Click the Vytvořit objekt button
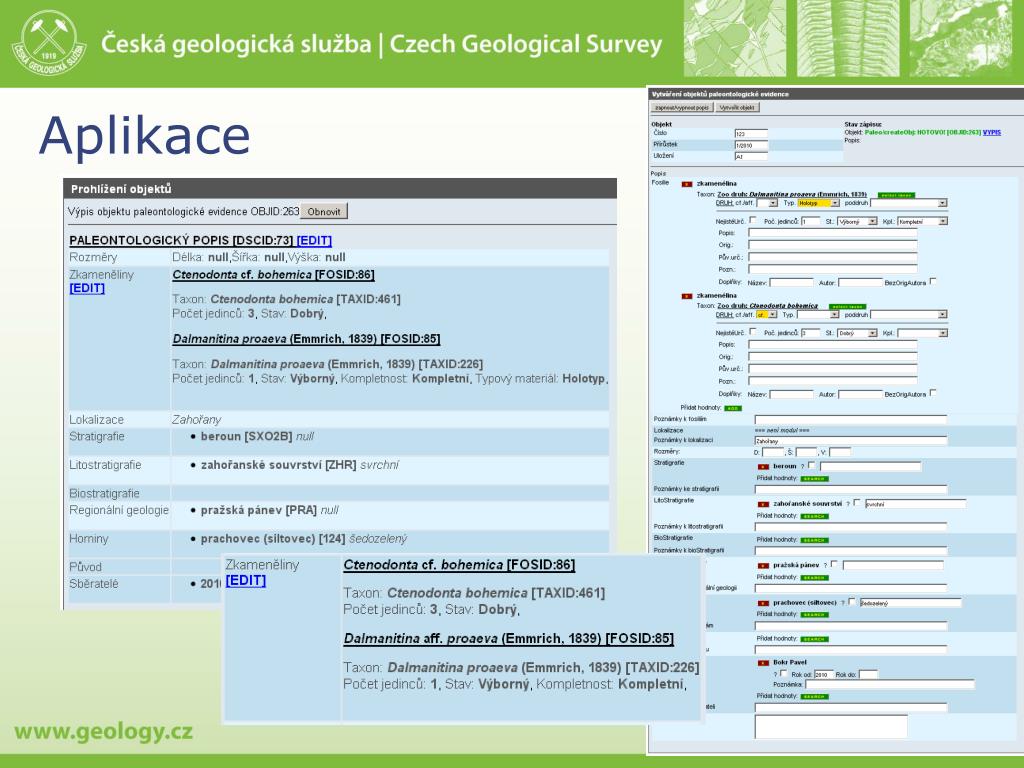Viewport: 1024px width, 768px height. click(737, 108)
